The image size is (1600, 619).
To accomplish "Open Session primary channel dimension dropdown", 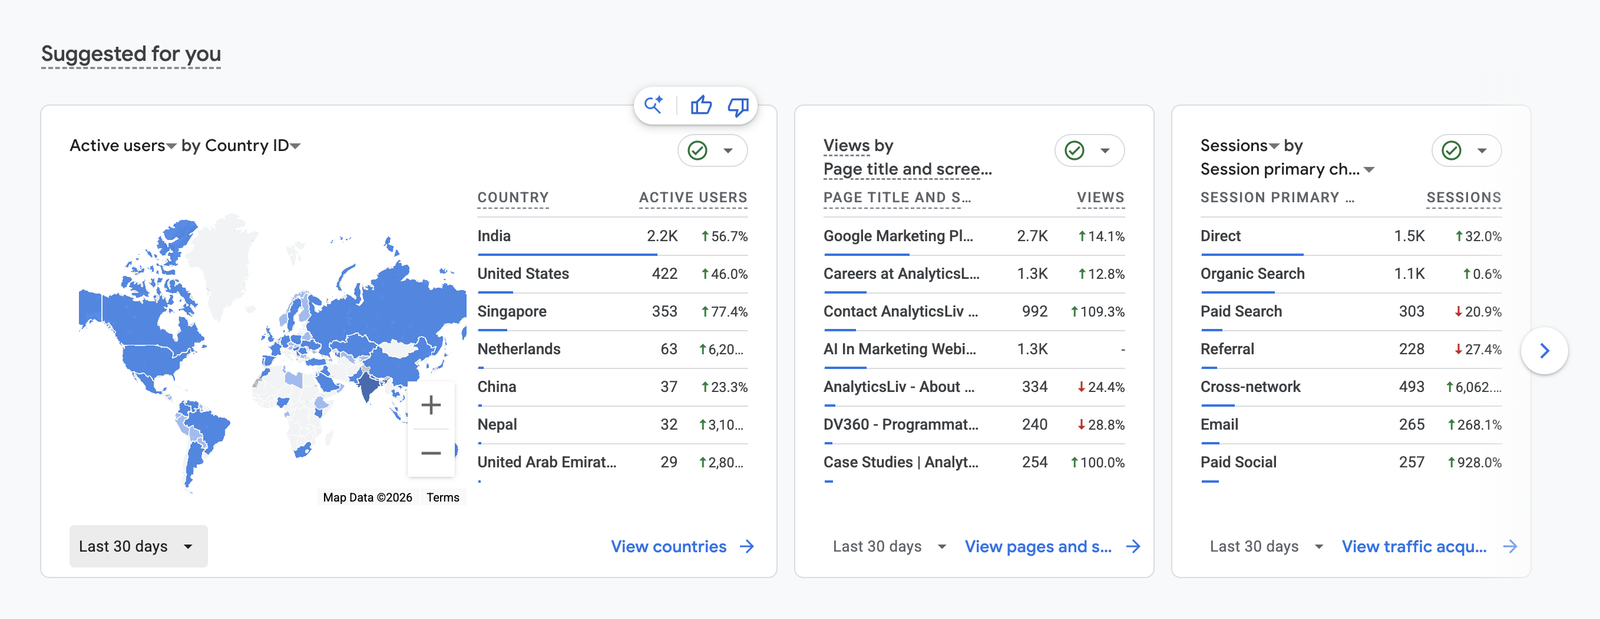I will tap(1288, 170).
